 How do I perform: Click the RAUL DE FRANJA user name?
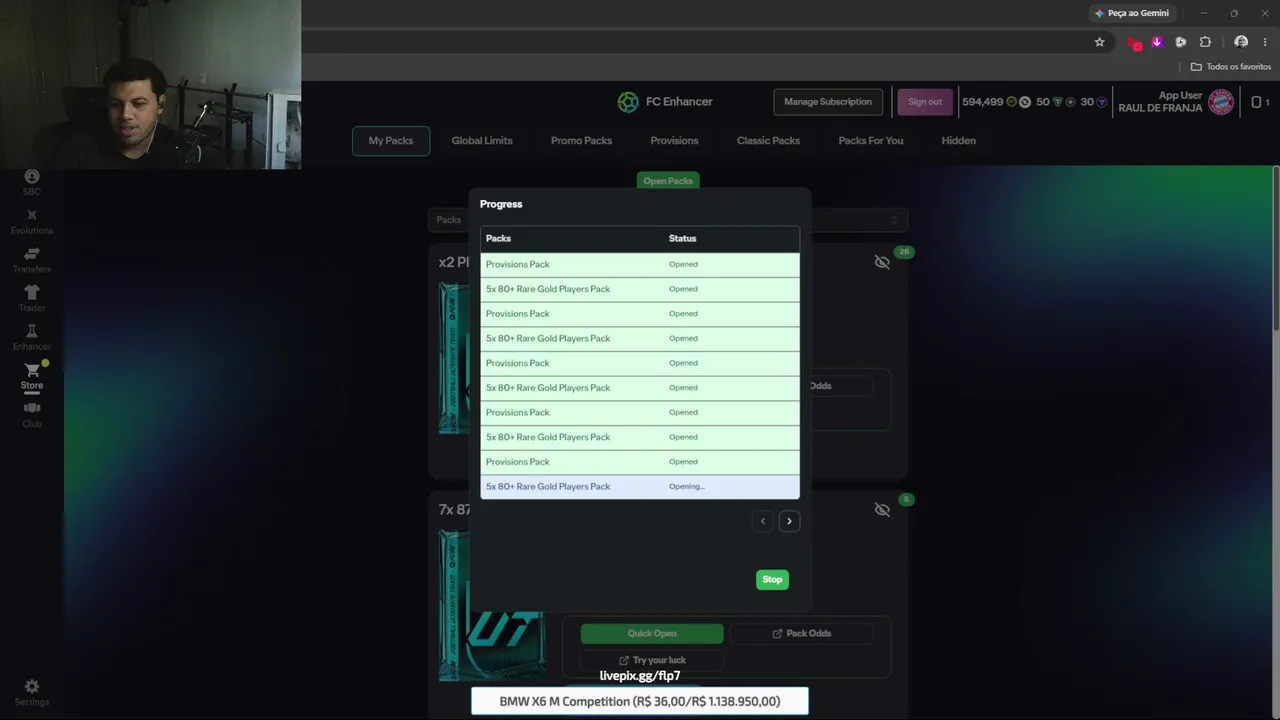(1160, 108)
